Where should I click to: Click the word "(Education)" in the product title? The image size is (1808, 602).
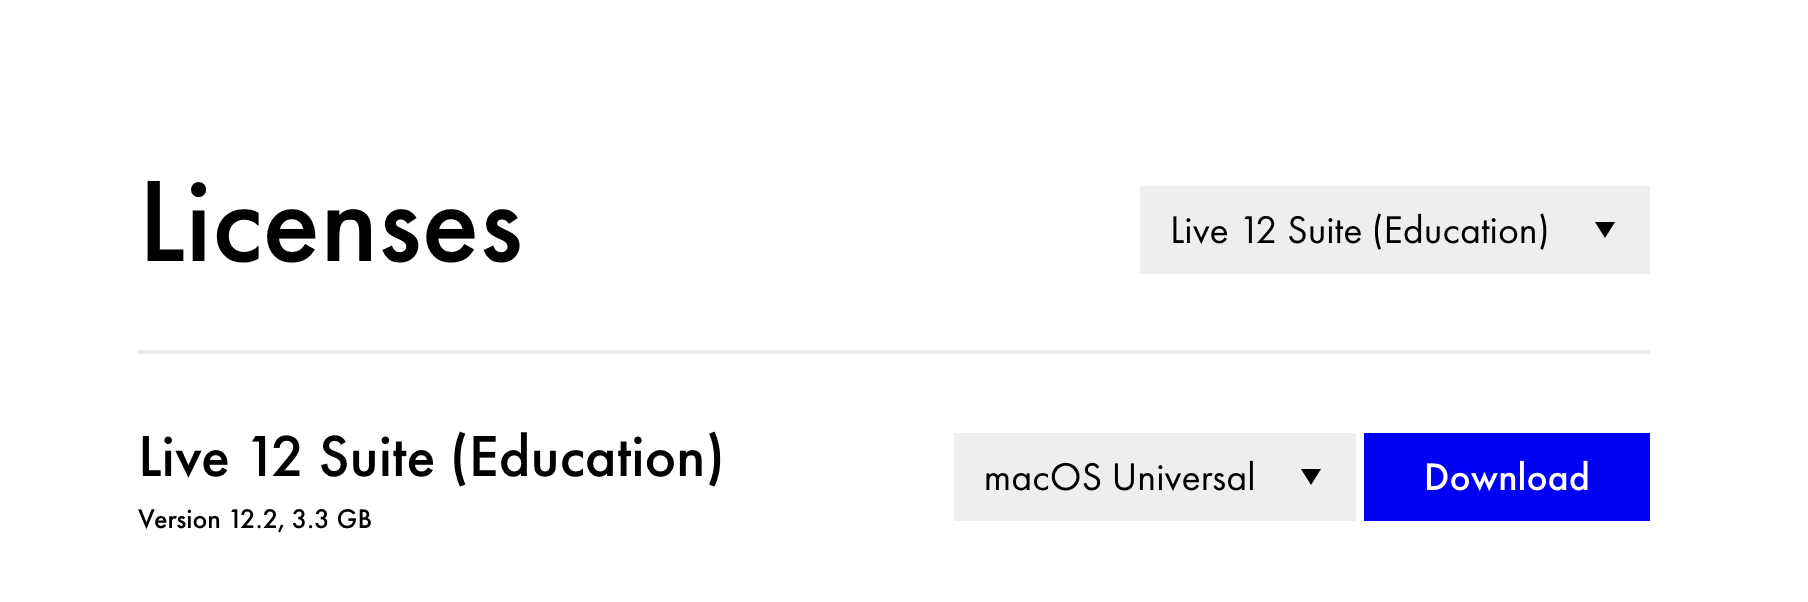[x=588, y=458]
